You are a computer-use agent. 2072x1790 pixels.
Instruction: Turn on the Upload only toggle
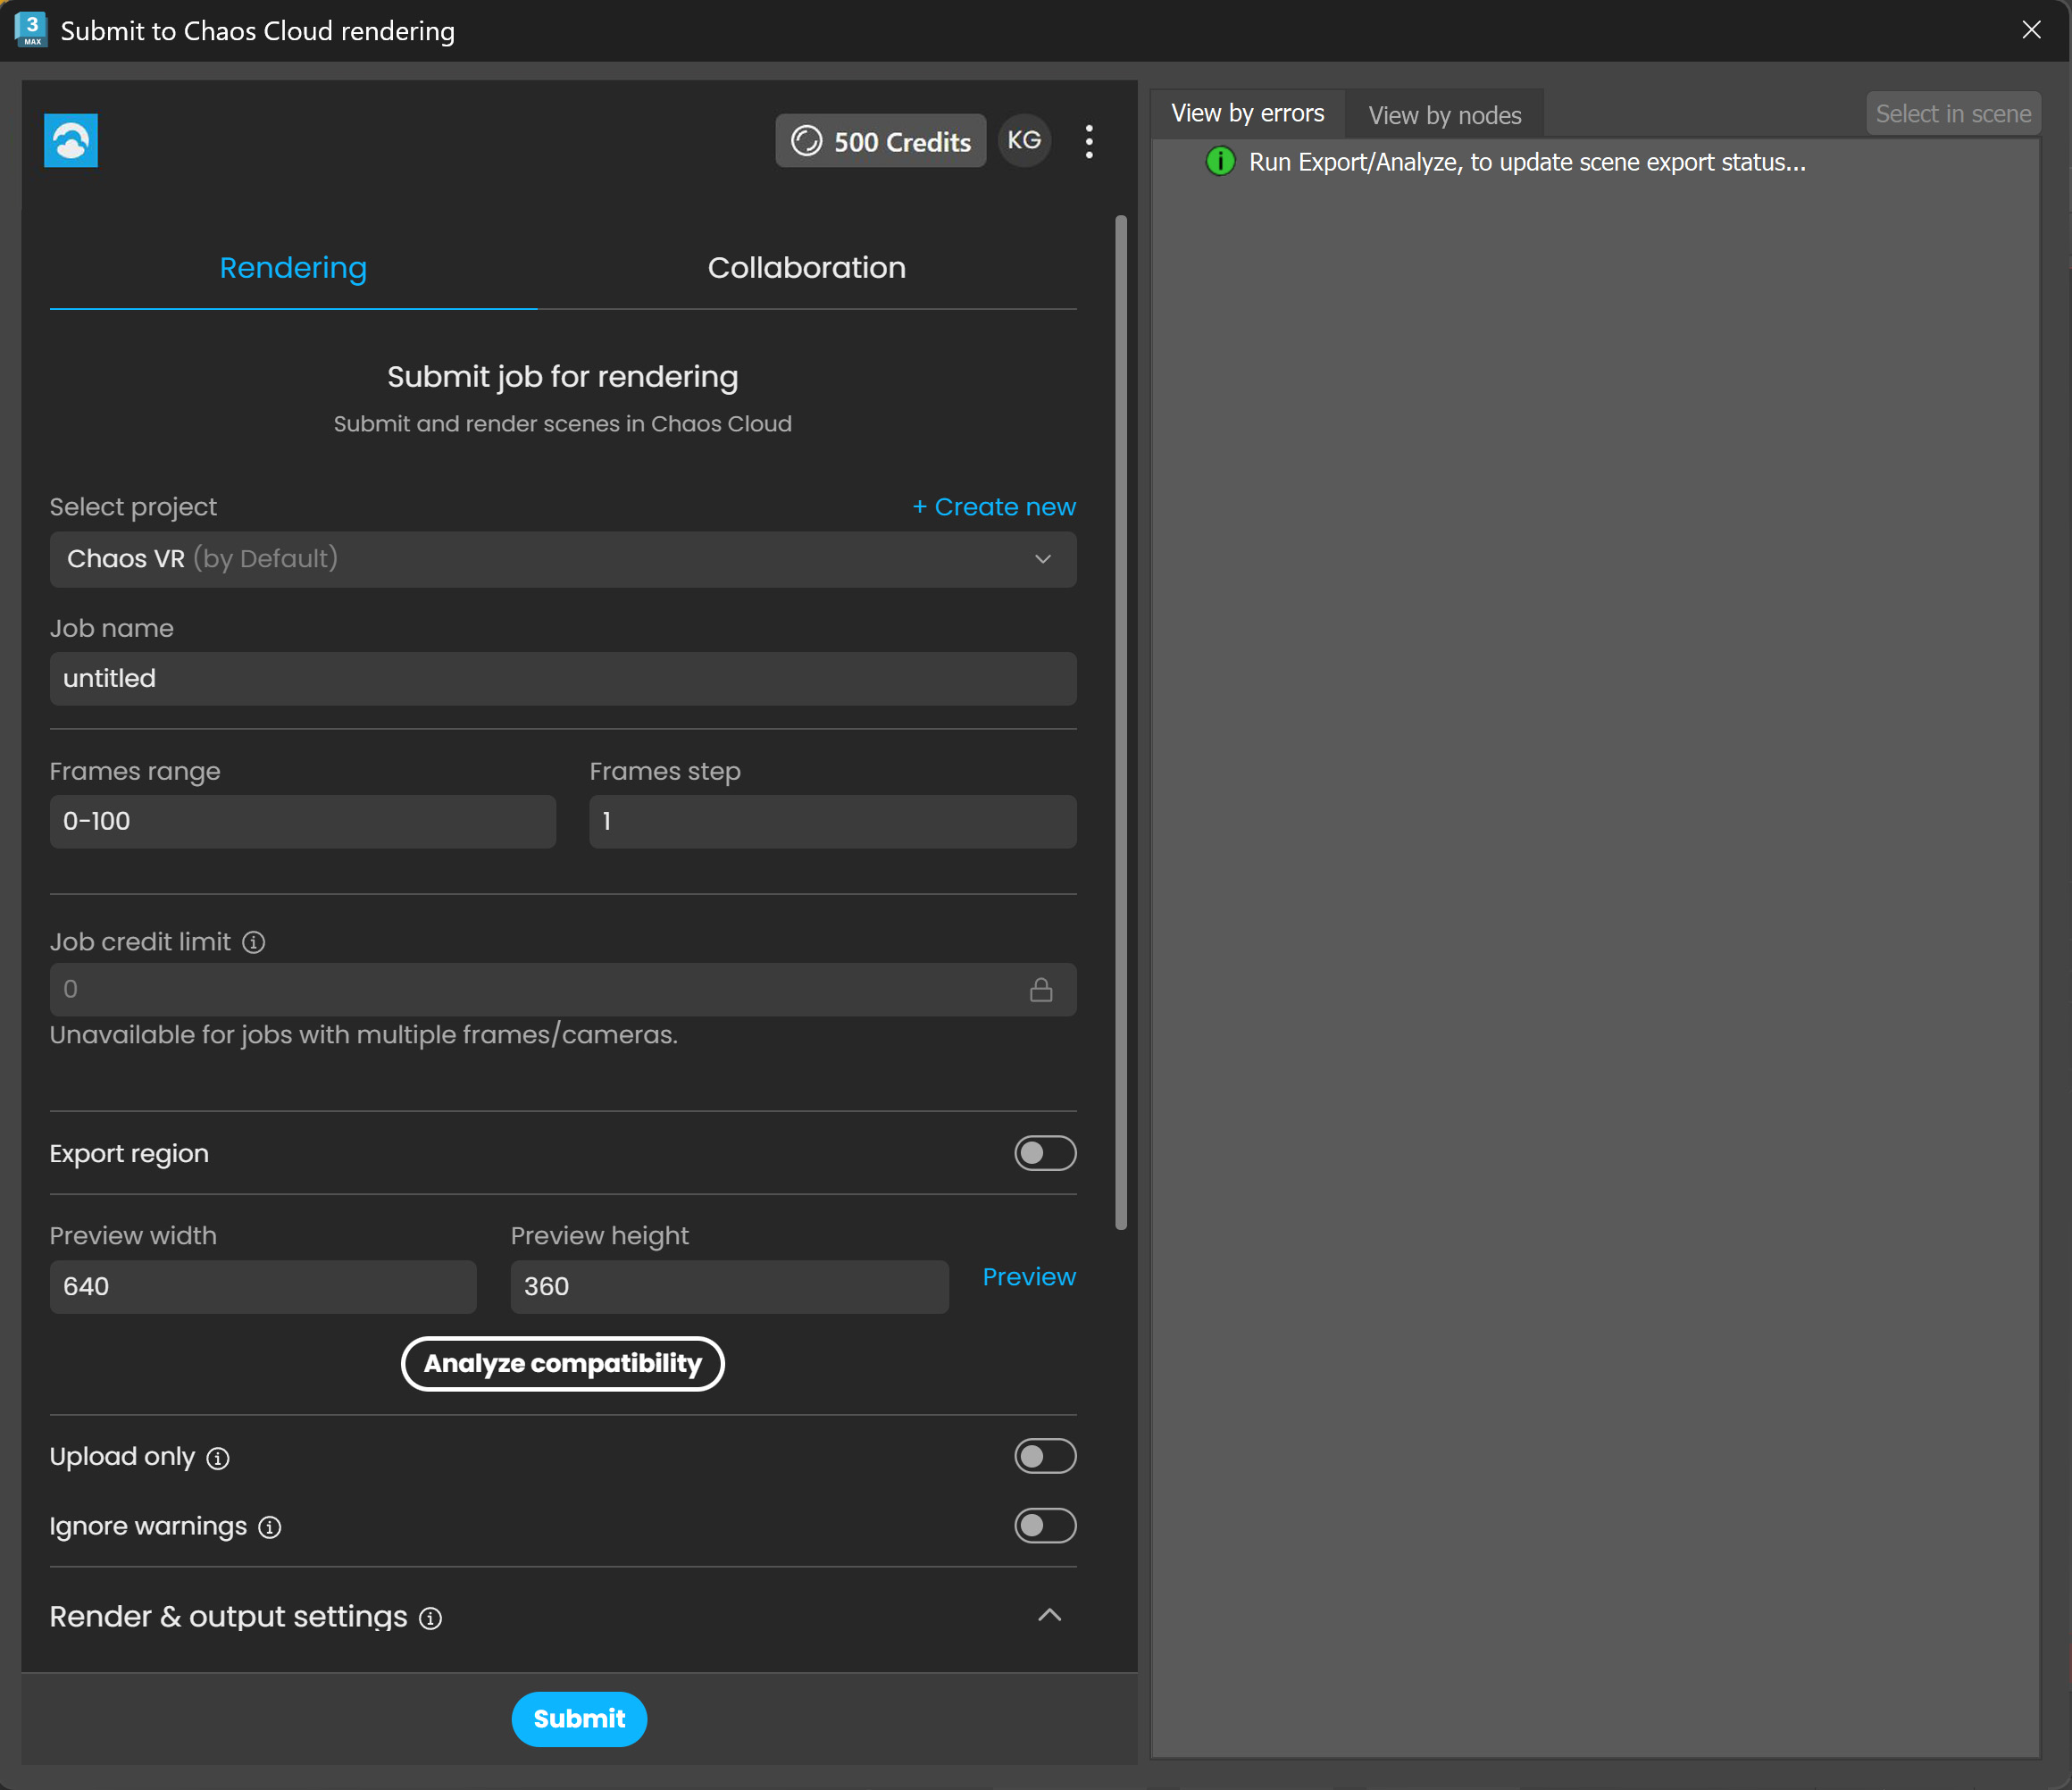1045,1456
